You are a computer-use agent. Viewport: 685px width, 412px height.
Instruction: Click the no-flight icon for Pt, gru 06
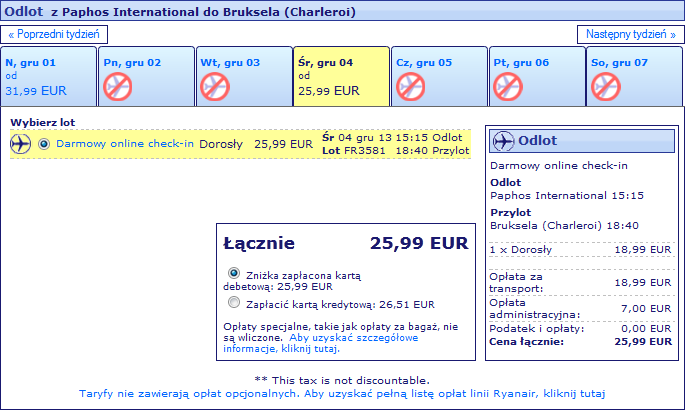tap(508, 87)
